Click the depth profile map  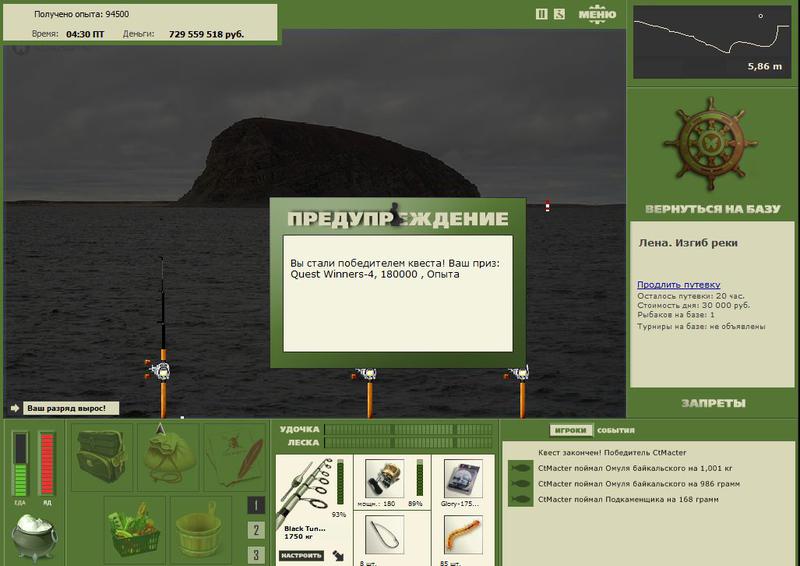click(712, 42)
